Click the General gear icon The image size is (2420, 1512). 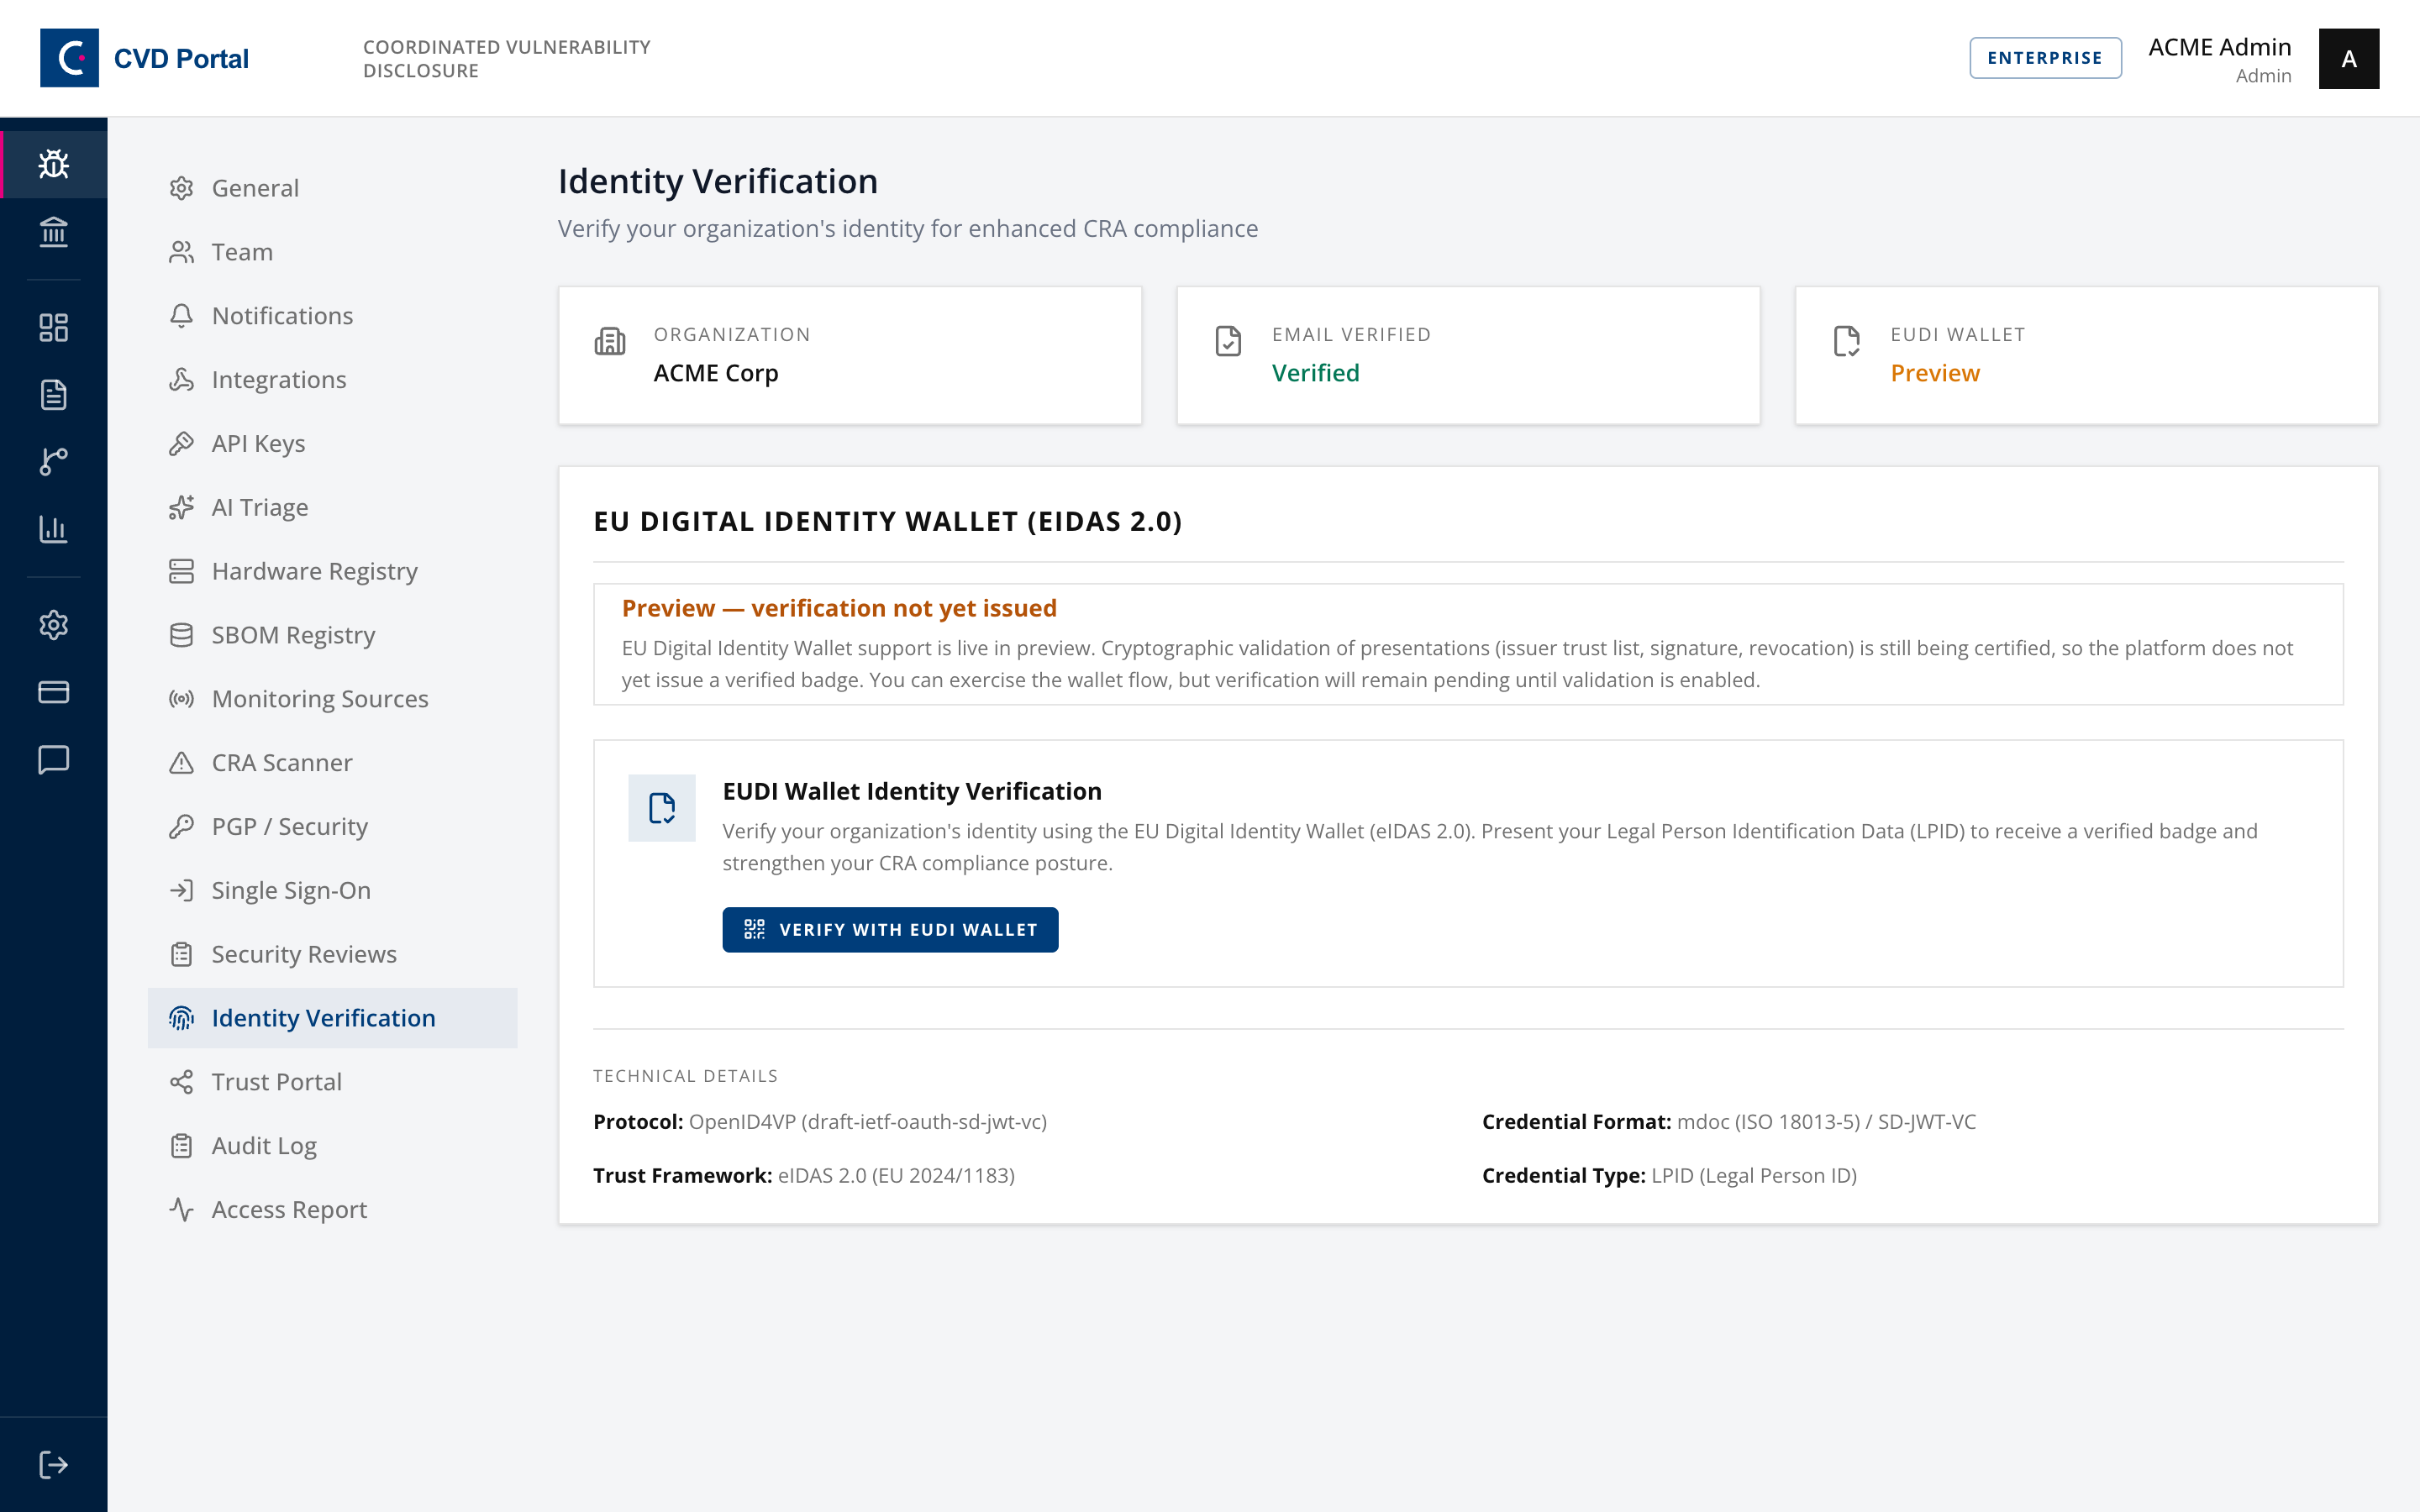click(x=181, y=188)
